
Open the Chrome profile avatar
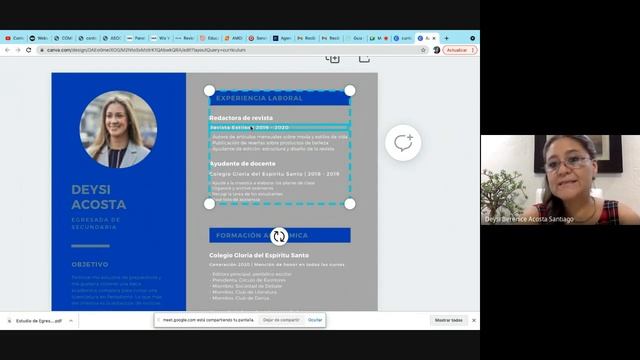click(437, 50)
